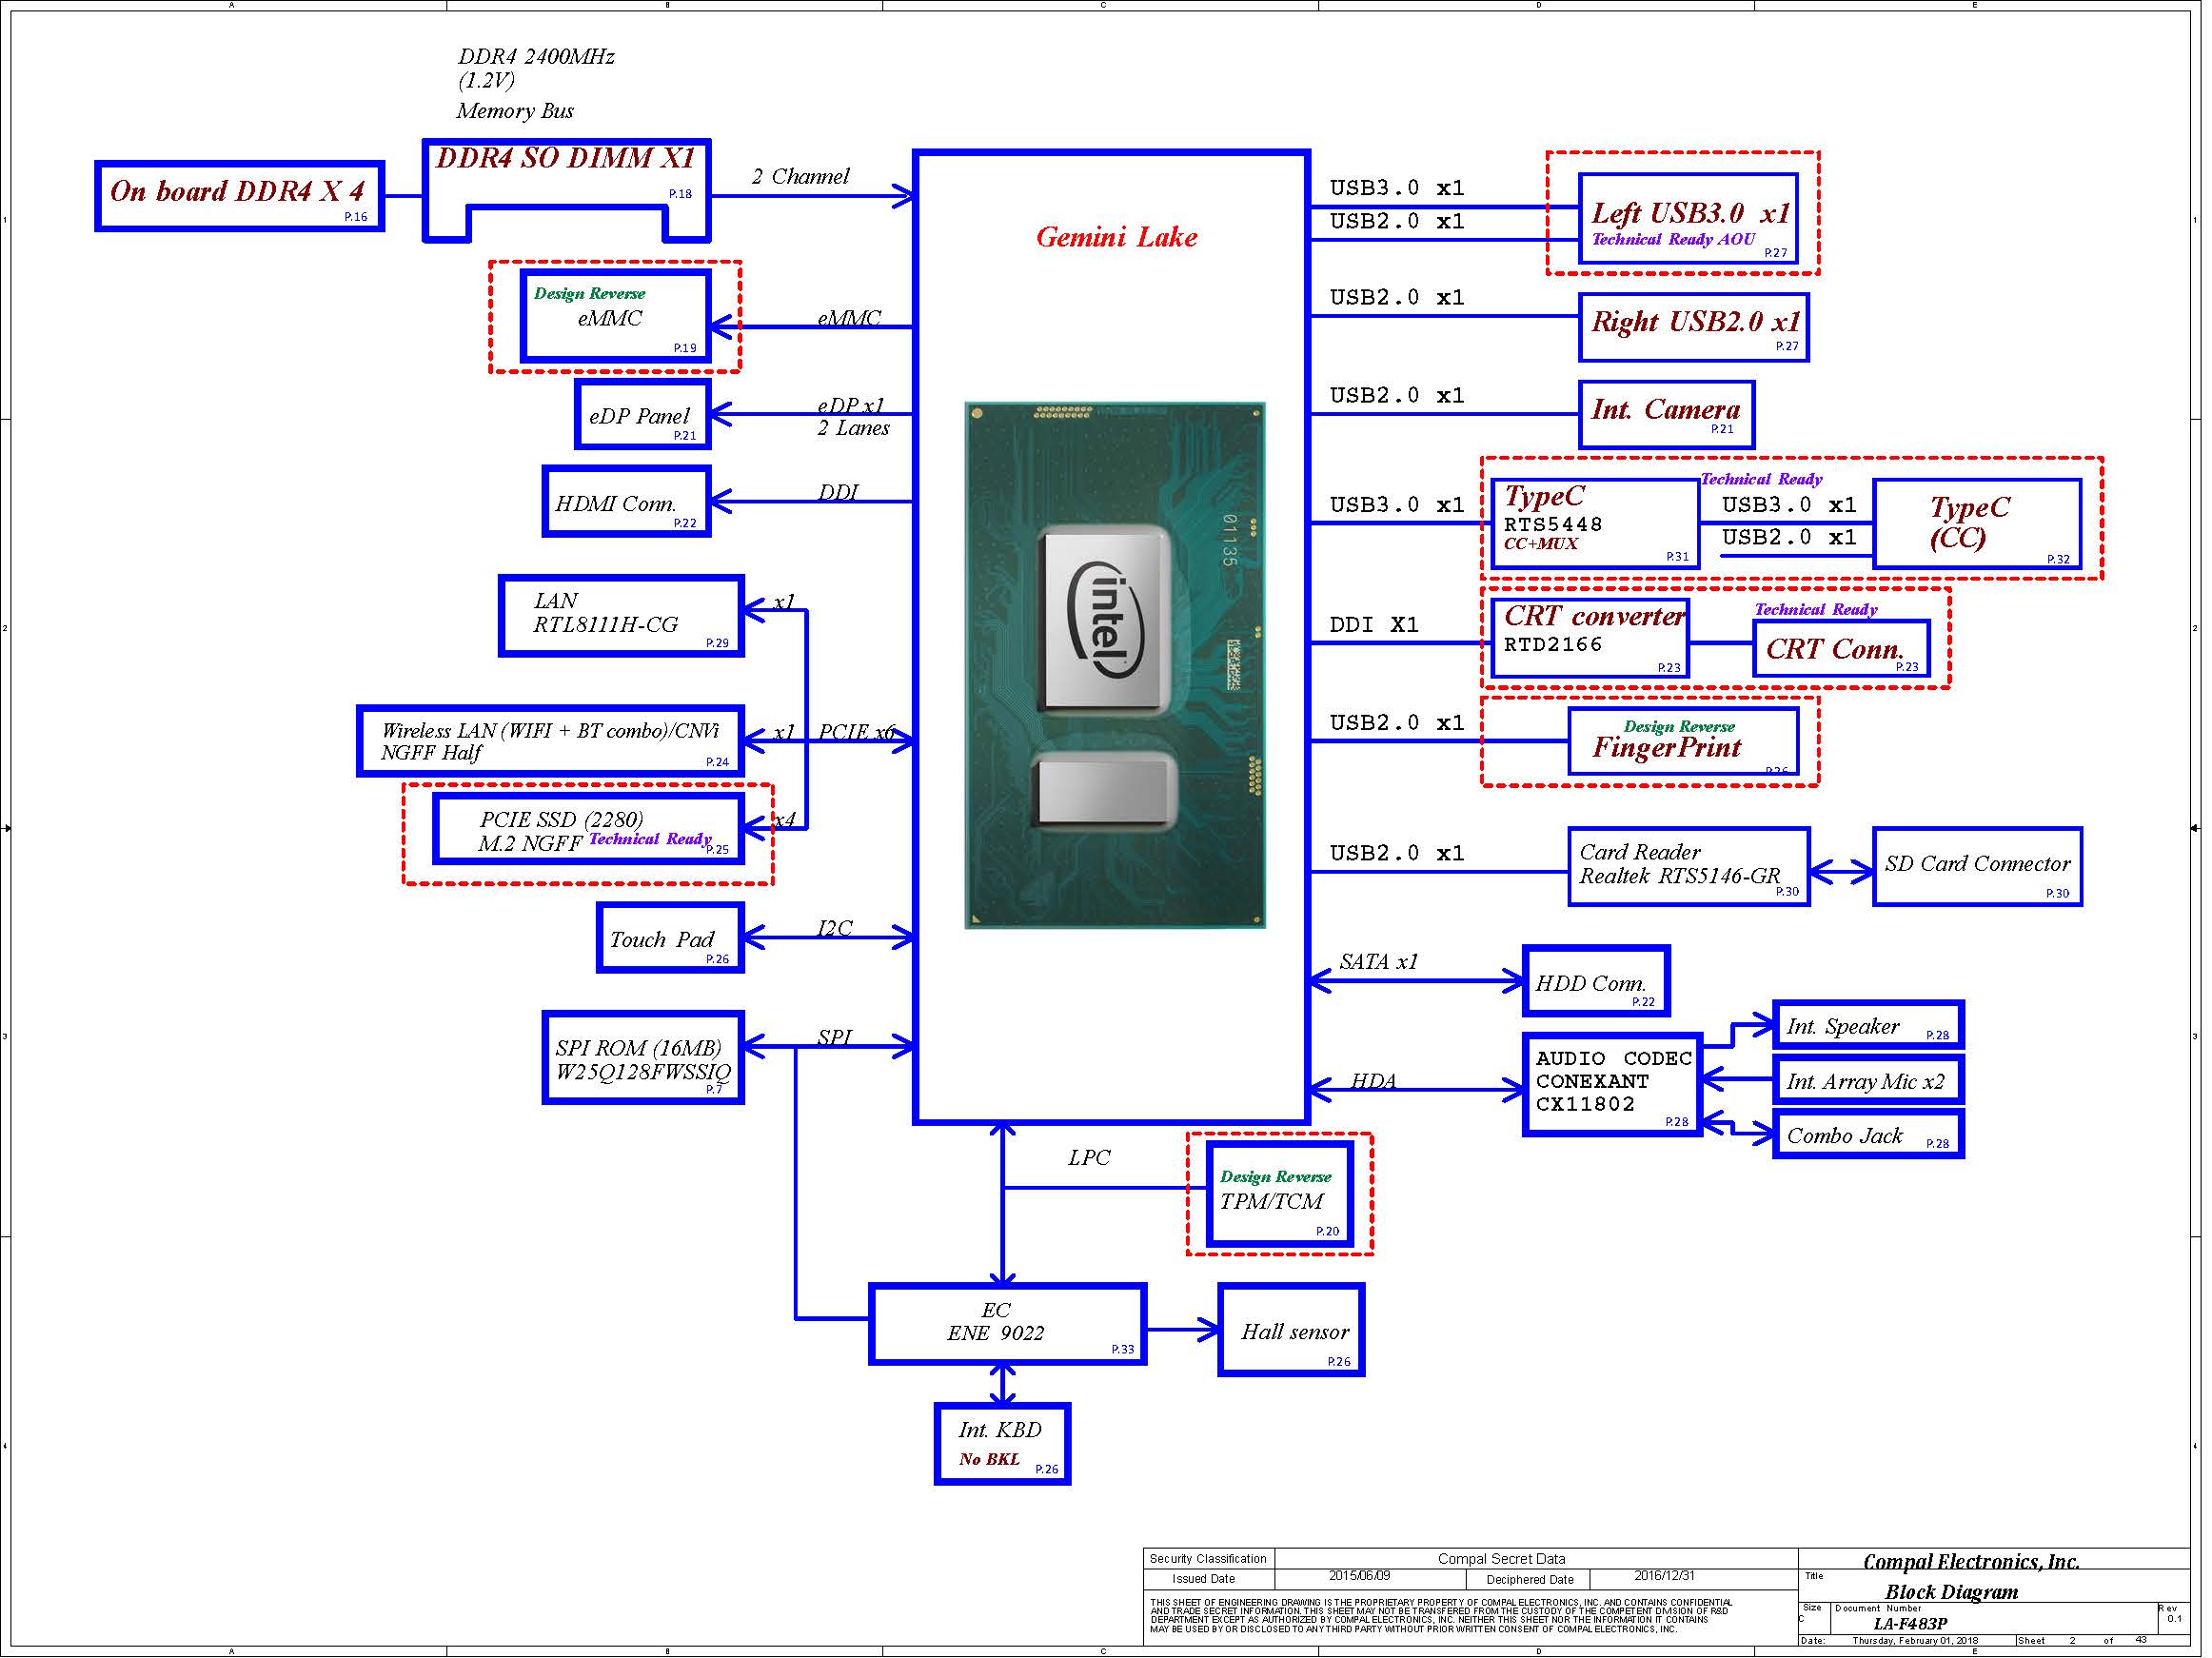Click the On board DDR4 X 4 block

[240, 196]
